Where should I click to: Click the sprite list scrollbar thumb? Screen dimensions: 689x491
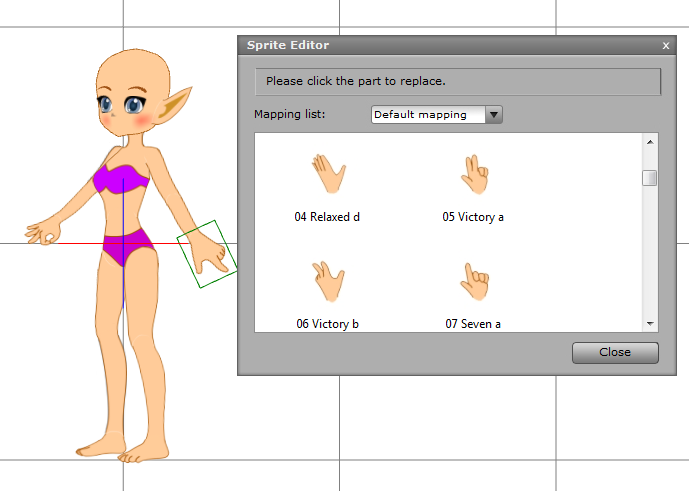click(650, 178)
